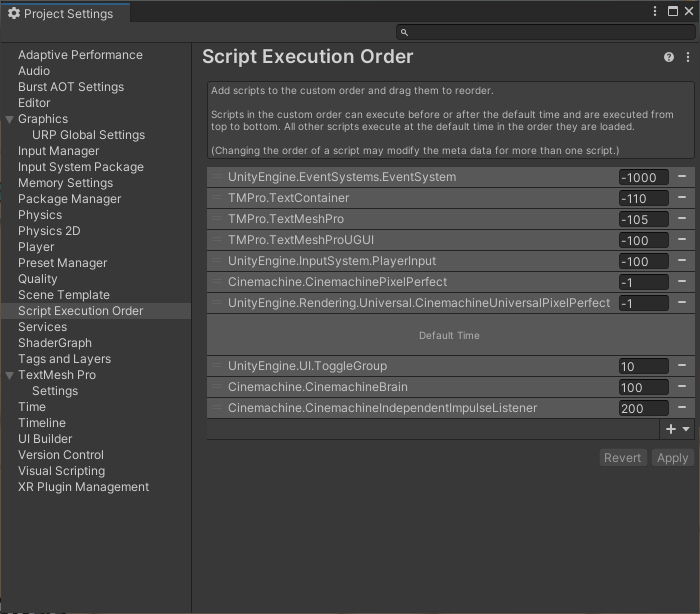This screenshot has width=700, height=614.
Task: Open Visual Scripting settings
Action: pos(62,471)
